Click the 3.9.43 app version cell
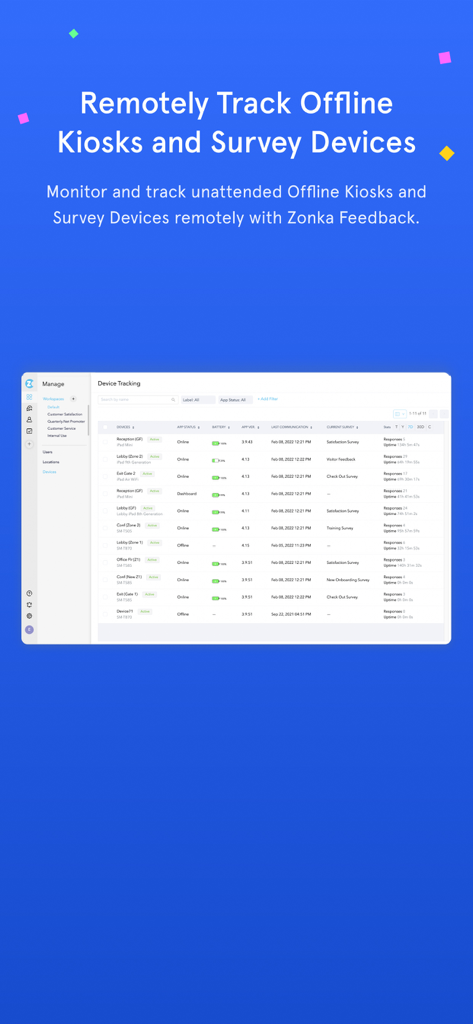Viewport: 473px width, 1024px height. pyautogui.click(x=247, y=442)
